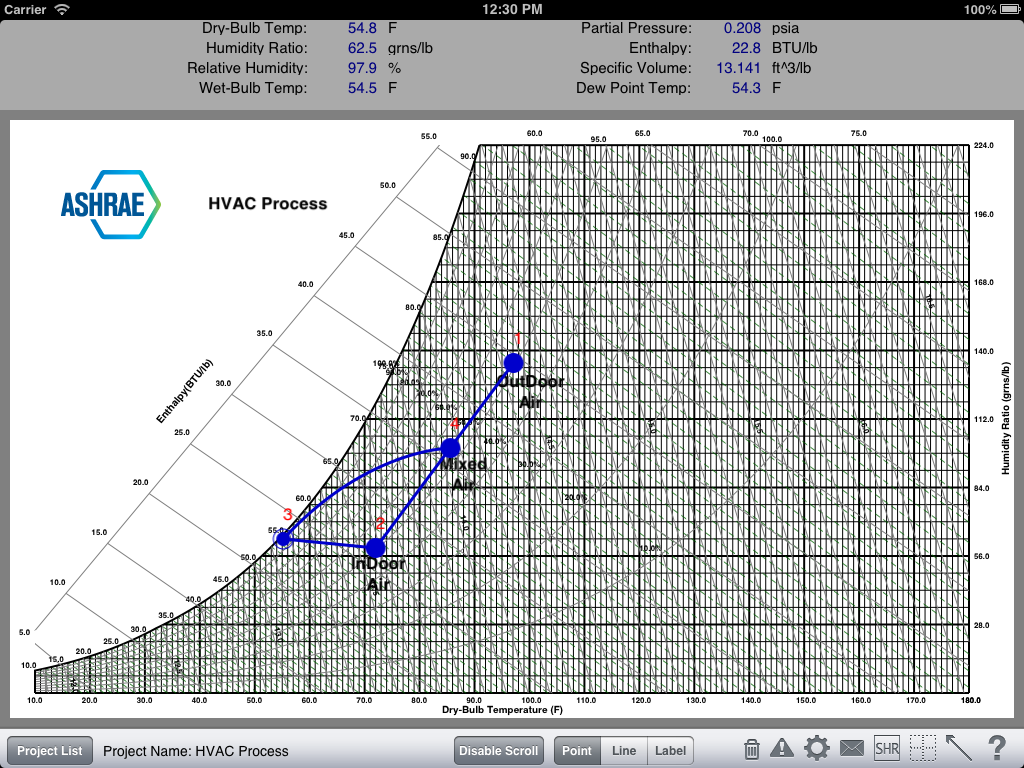The image size is (1024, 768).
Task: Tap the Specific Volume value 13.141
Action: click(x=738, y=68)
